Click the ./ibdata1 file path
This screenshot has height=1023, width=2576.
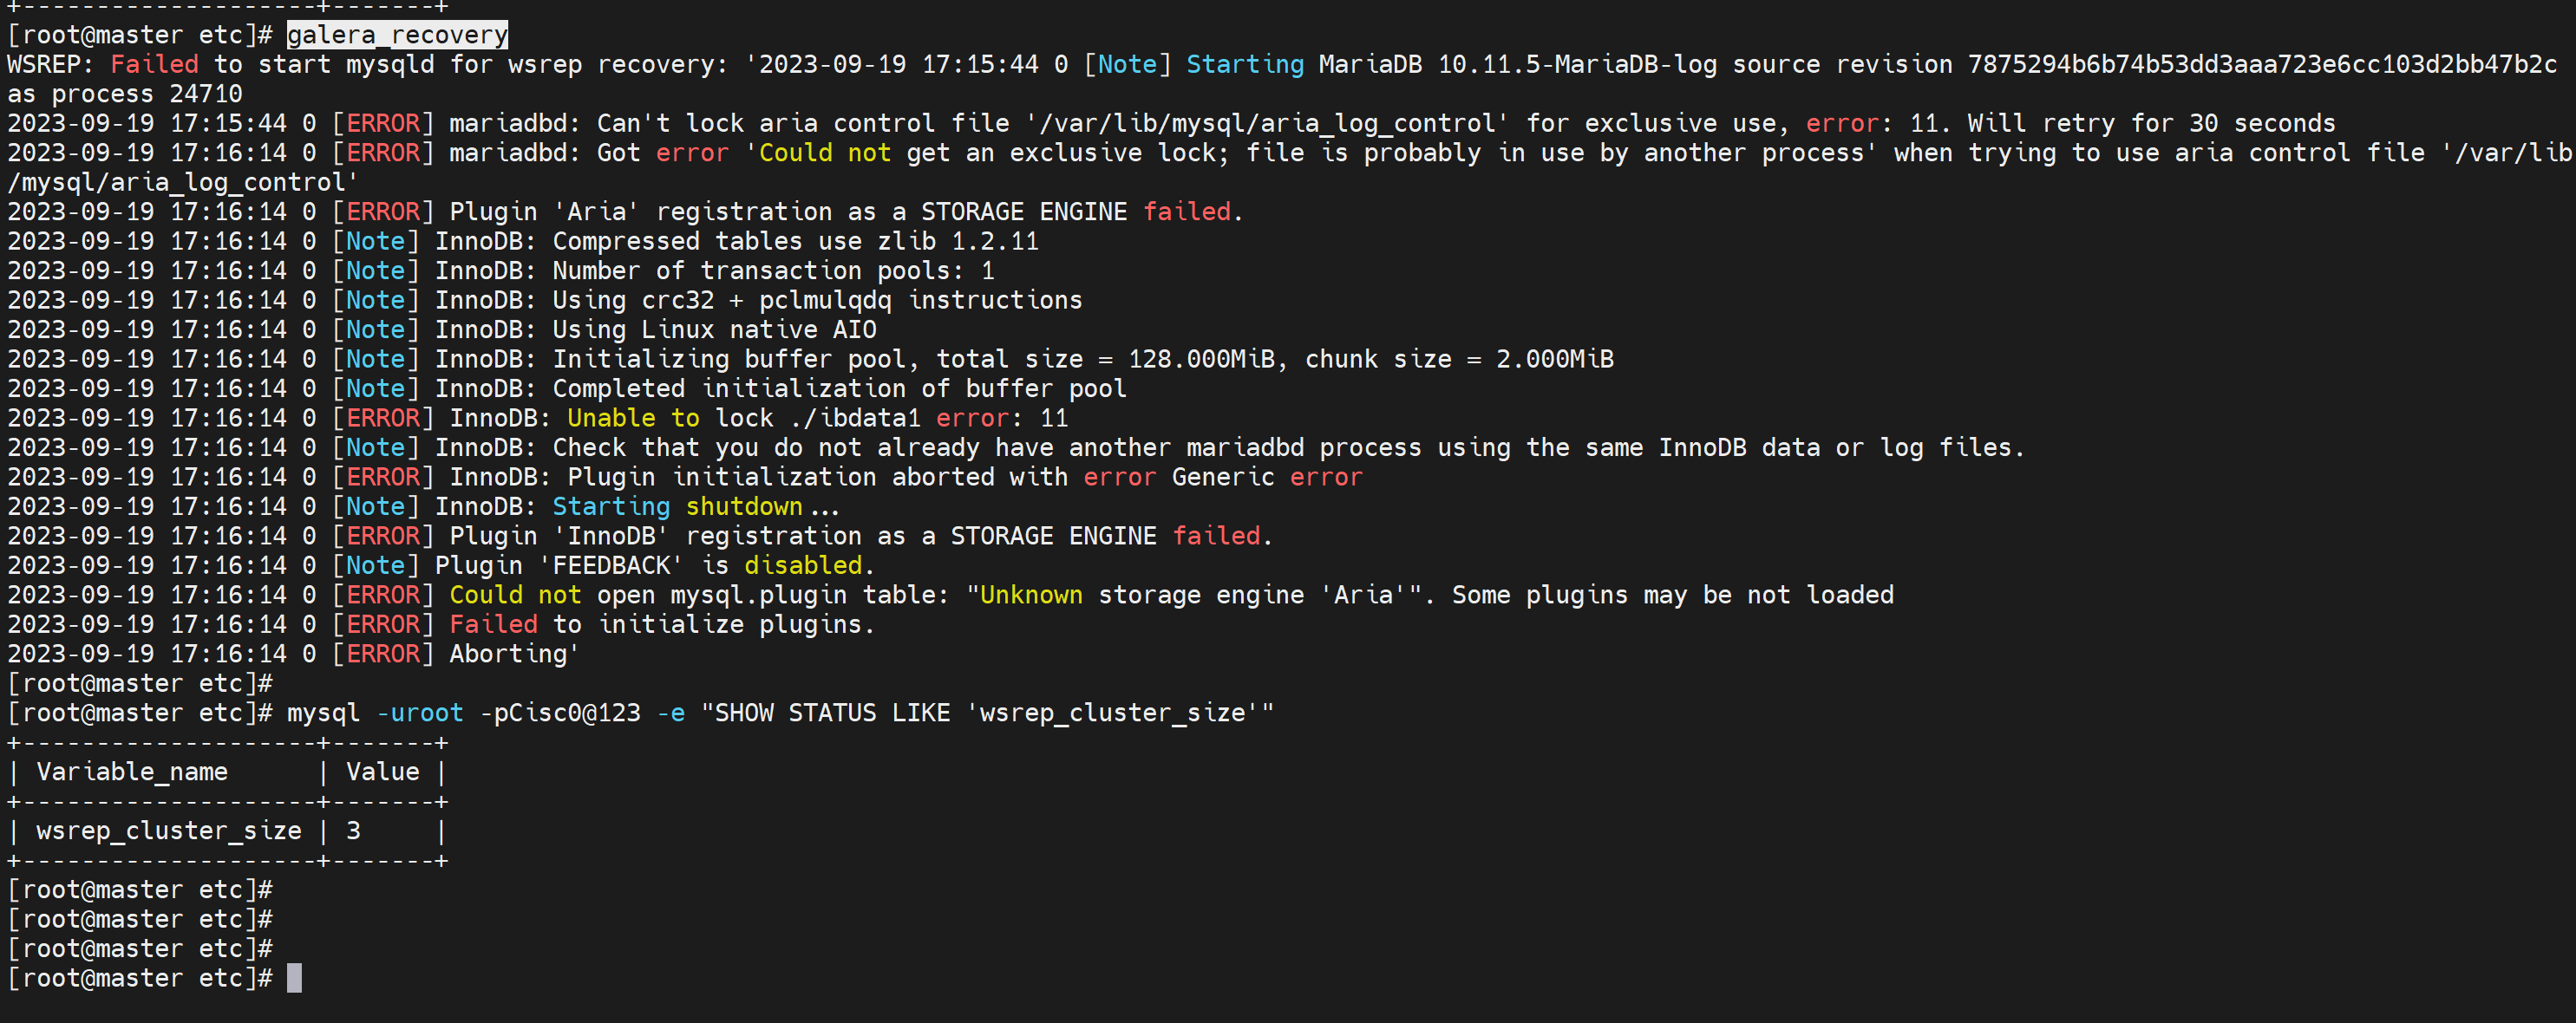tap(854, 418)
